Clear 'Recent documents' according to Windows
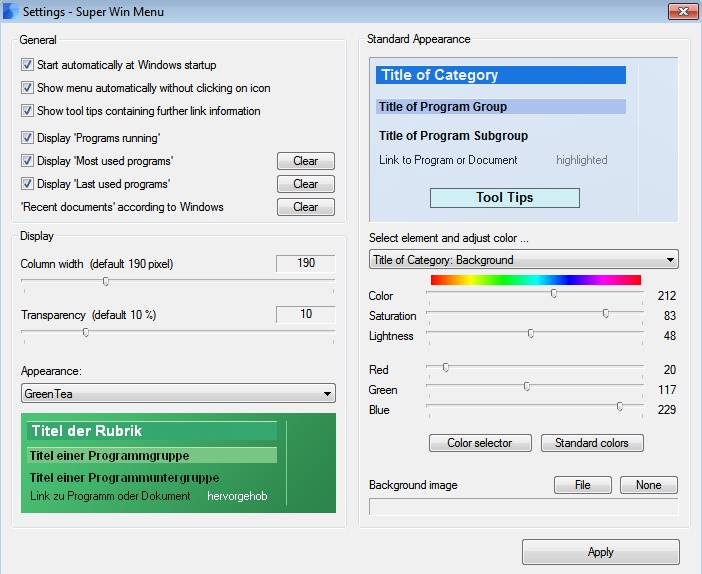 305,207
